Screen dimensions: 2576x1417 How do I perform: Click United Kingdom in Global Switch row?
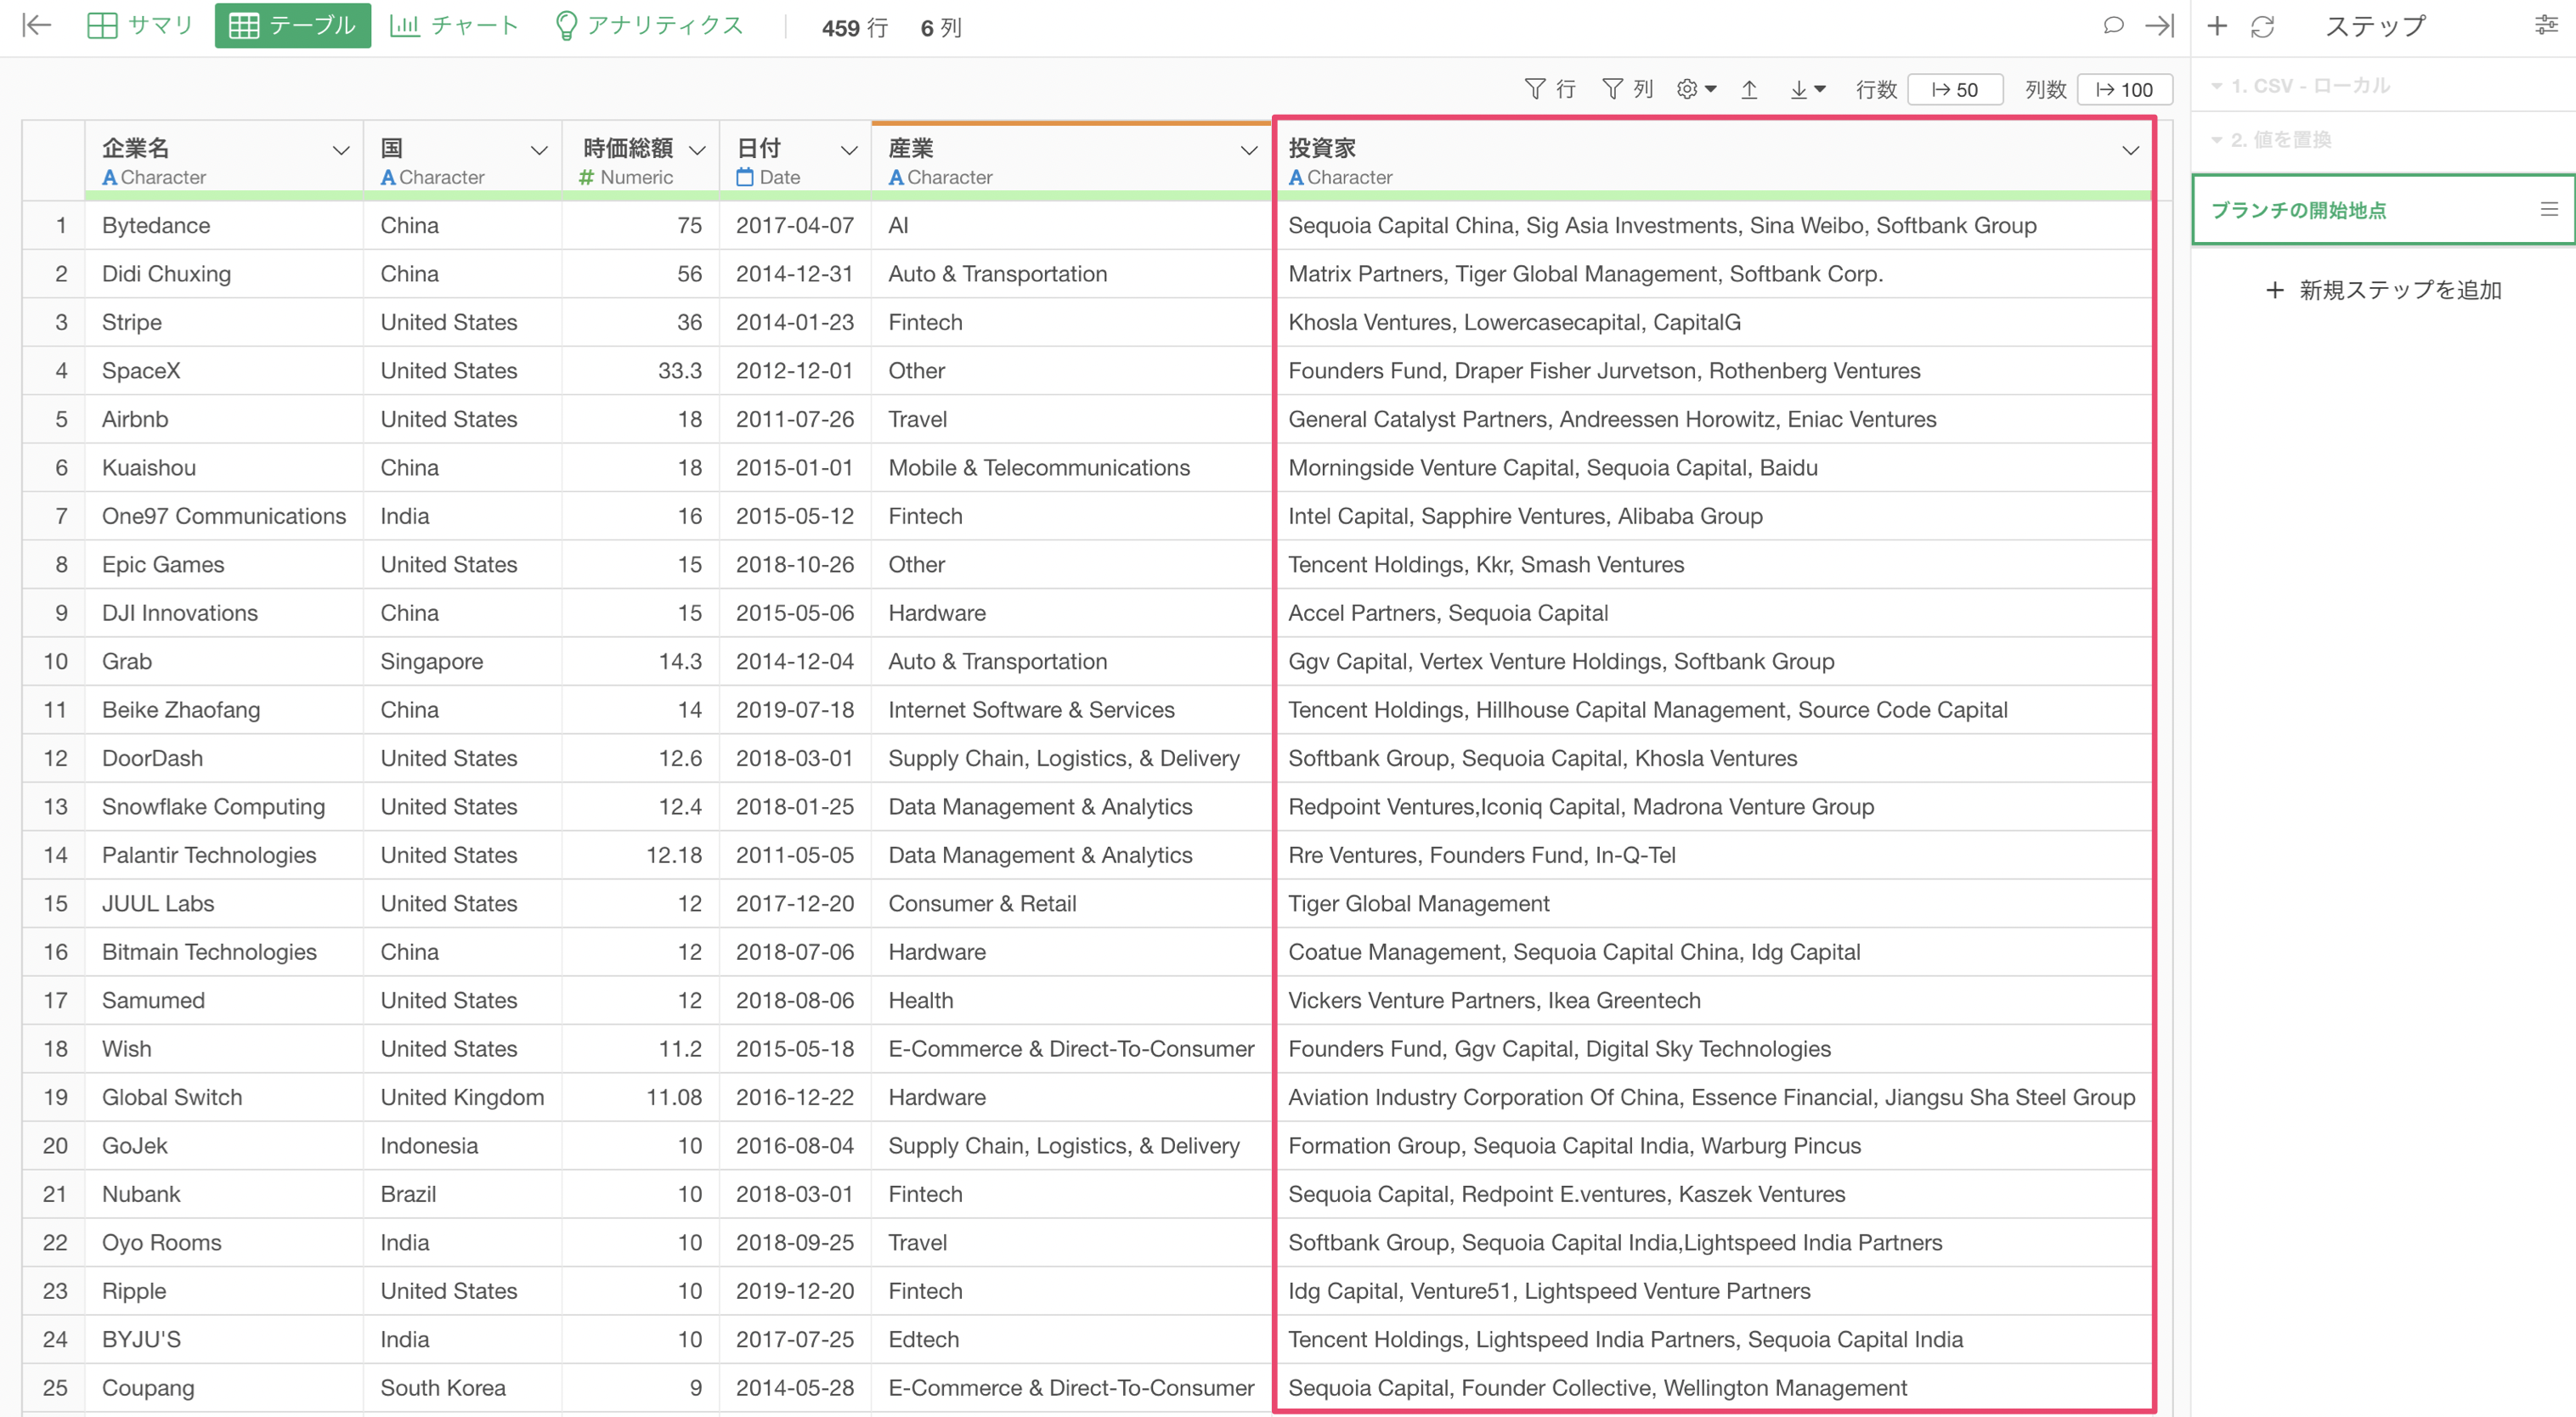pyautogui.click(x=462, y=1098)
